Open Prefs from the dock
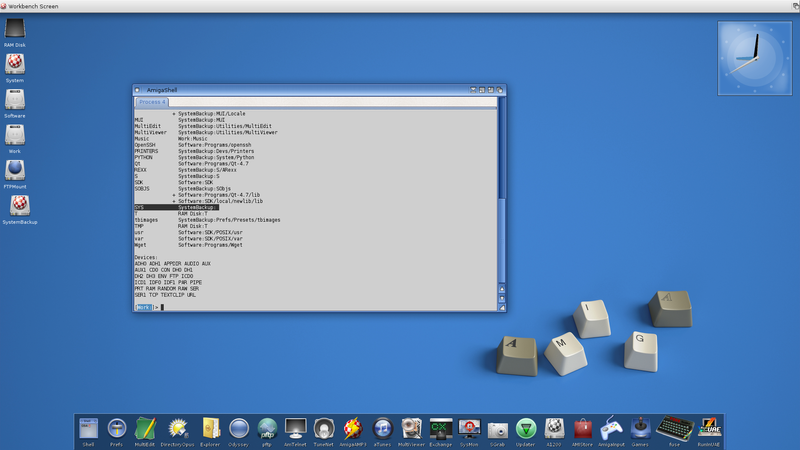This screenshot has height=450, width=800. (x=117, y=428)
